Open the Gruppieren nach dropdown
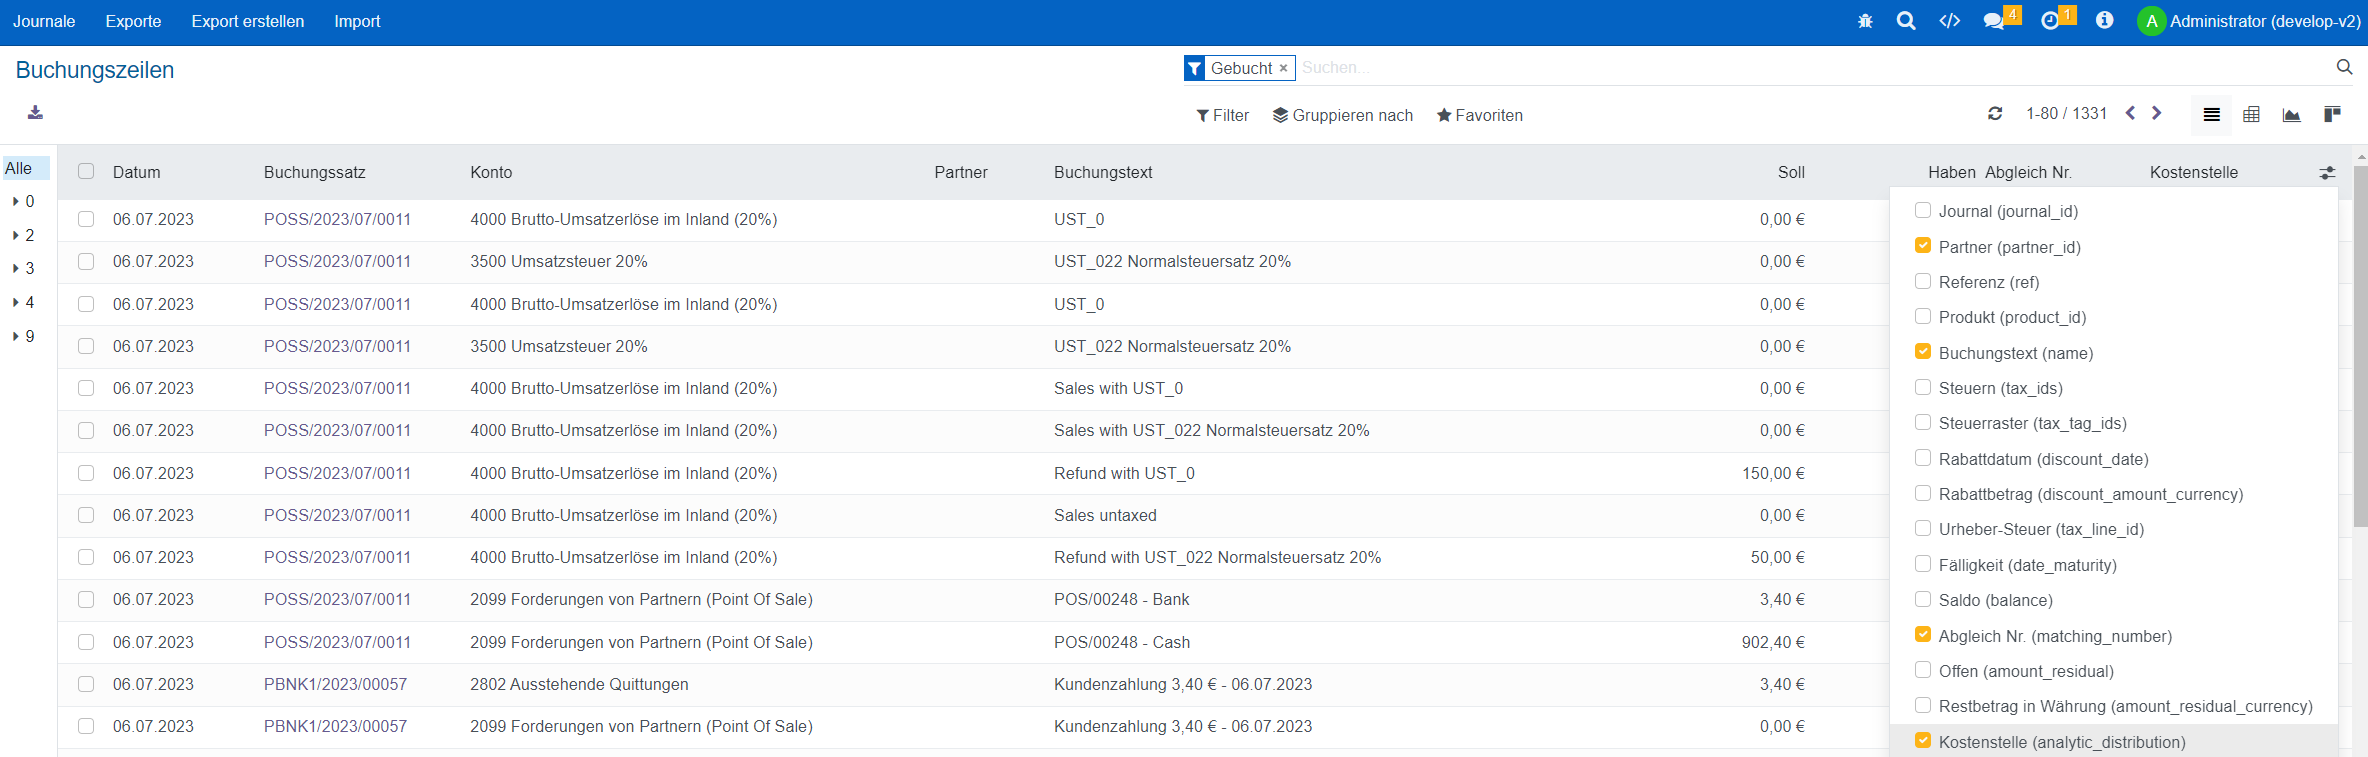 click(1342, 116)
